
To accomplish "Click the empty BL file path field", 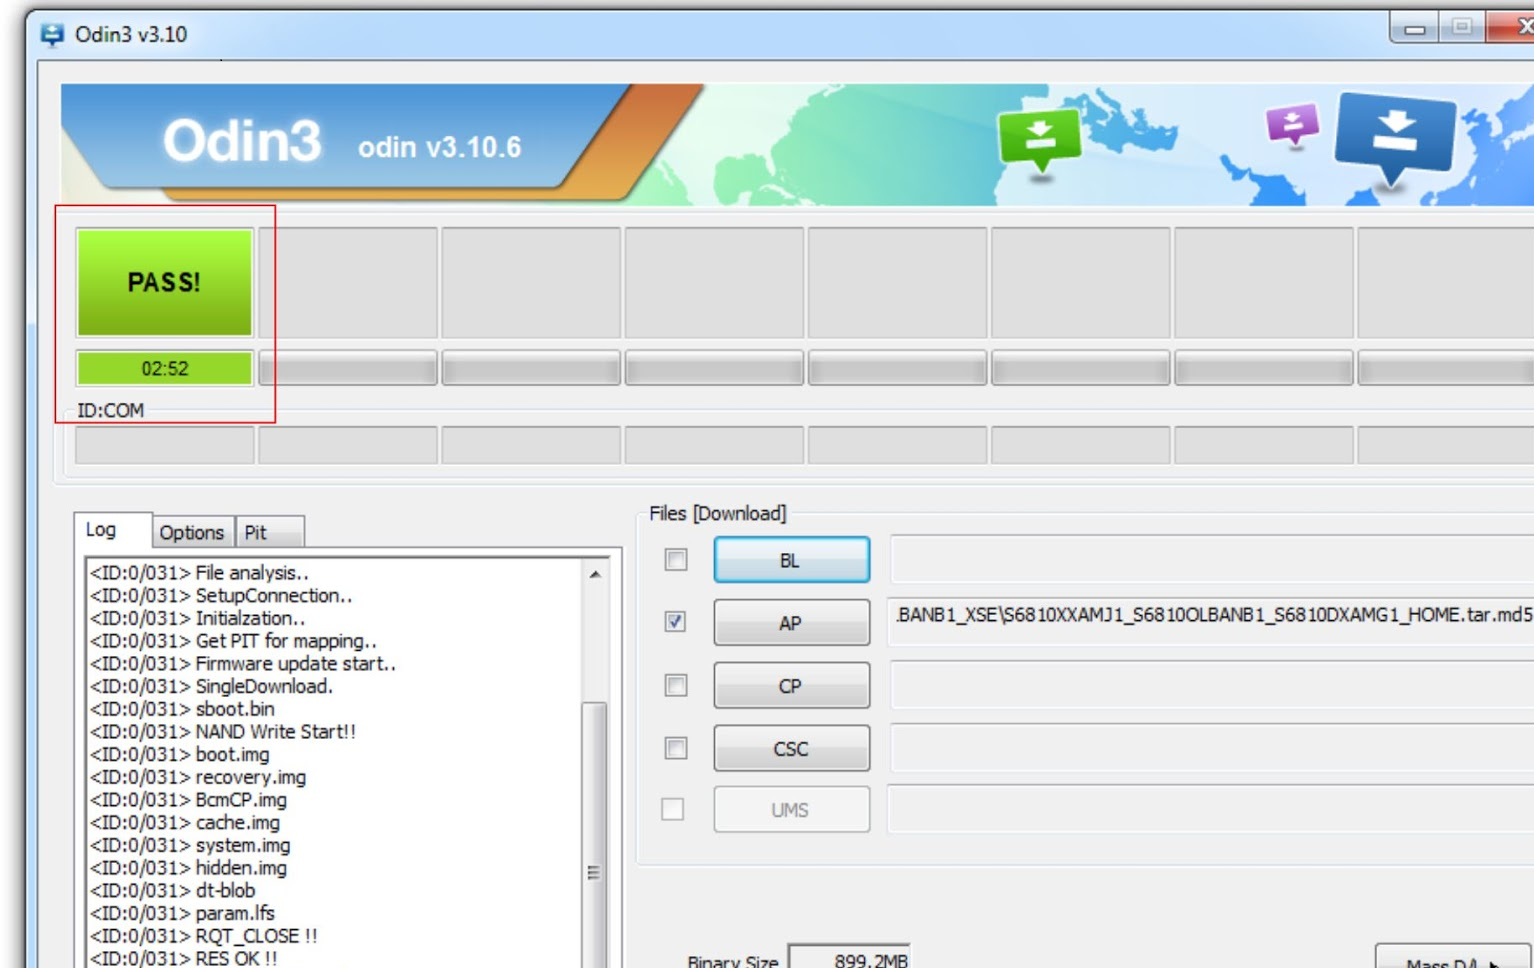I will point(1212,560).
